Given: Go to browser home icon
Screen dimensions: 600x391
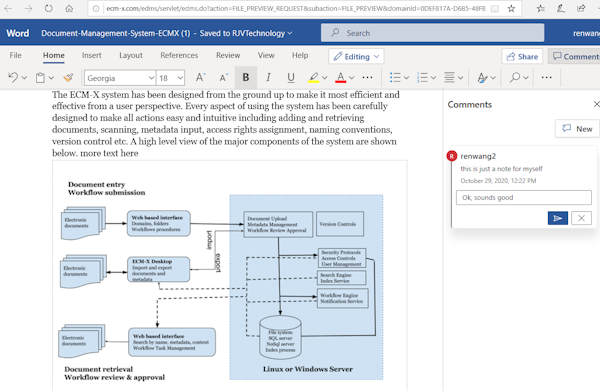Looking at the screenshot, I should (69, 8).
